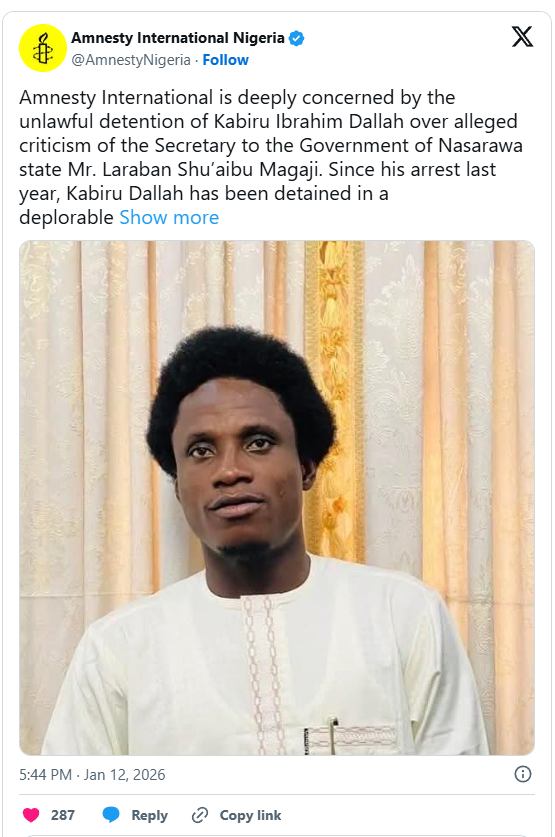This screenshot has height=837, width=555.
Task: Click the partially visible box below Reply
Action: (x=277, y=835)
